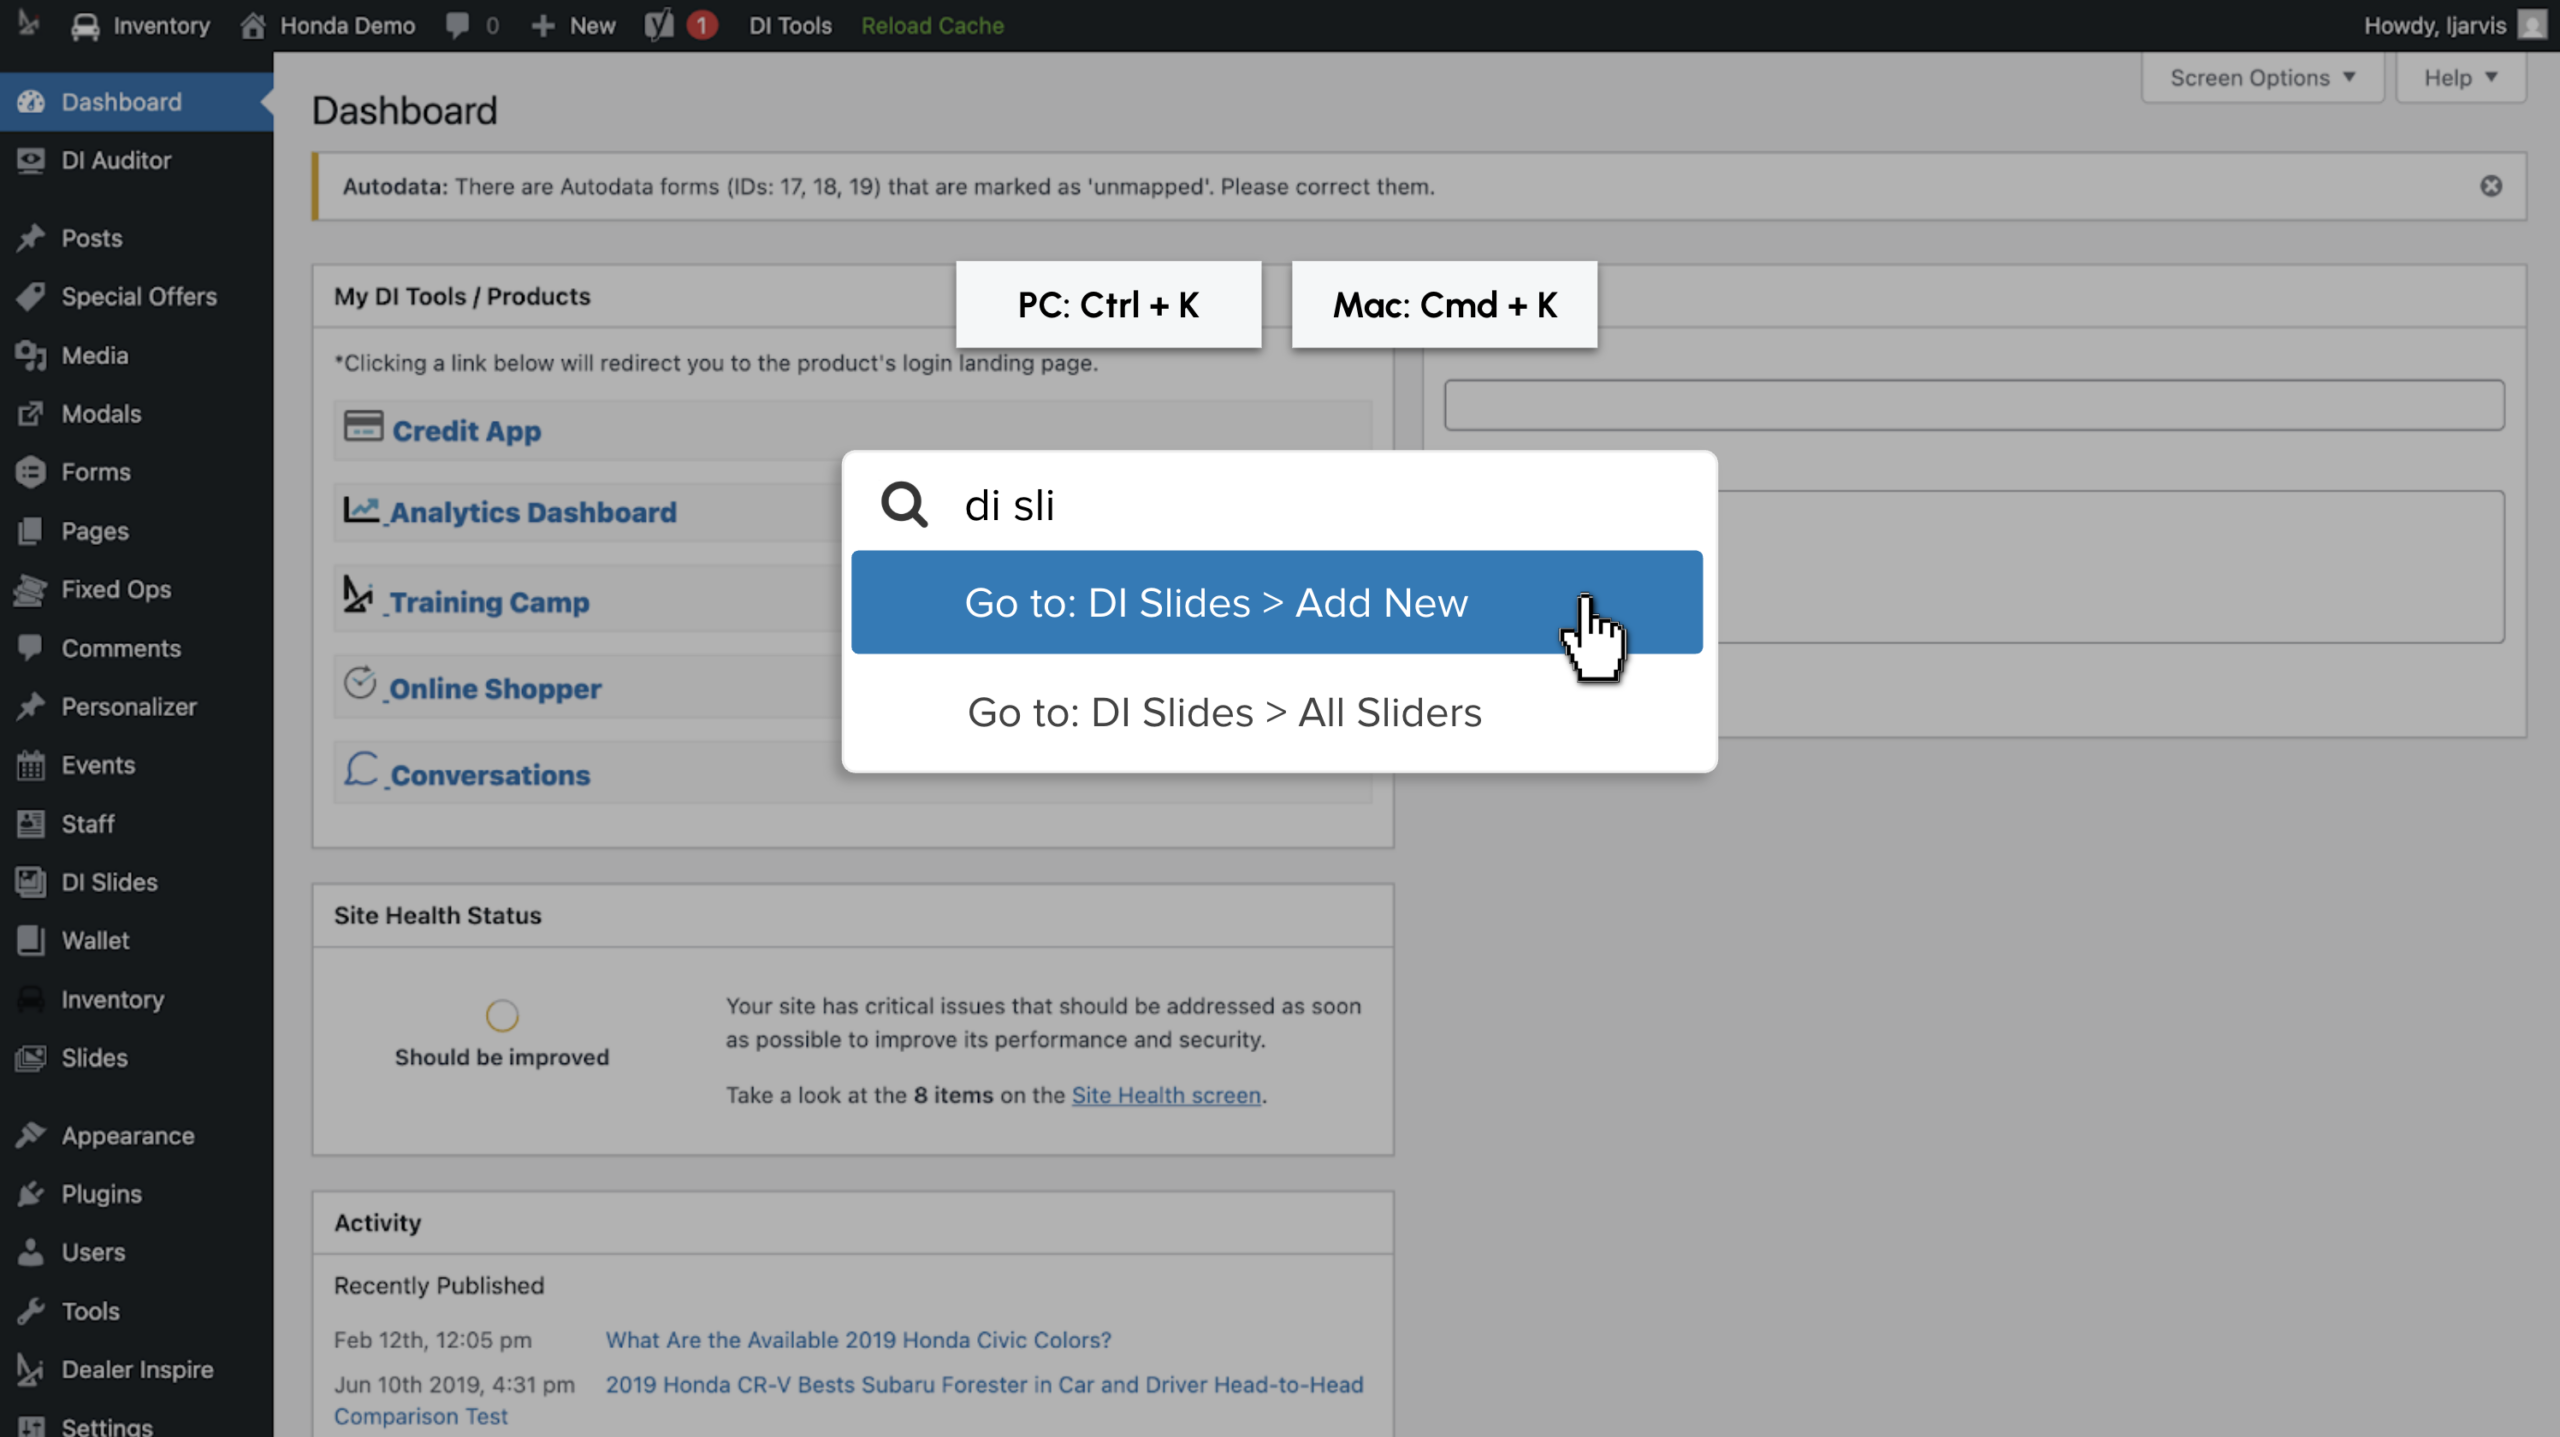Click the Modals external-link icon
2560x1437 pixels.
coord(31,413)
